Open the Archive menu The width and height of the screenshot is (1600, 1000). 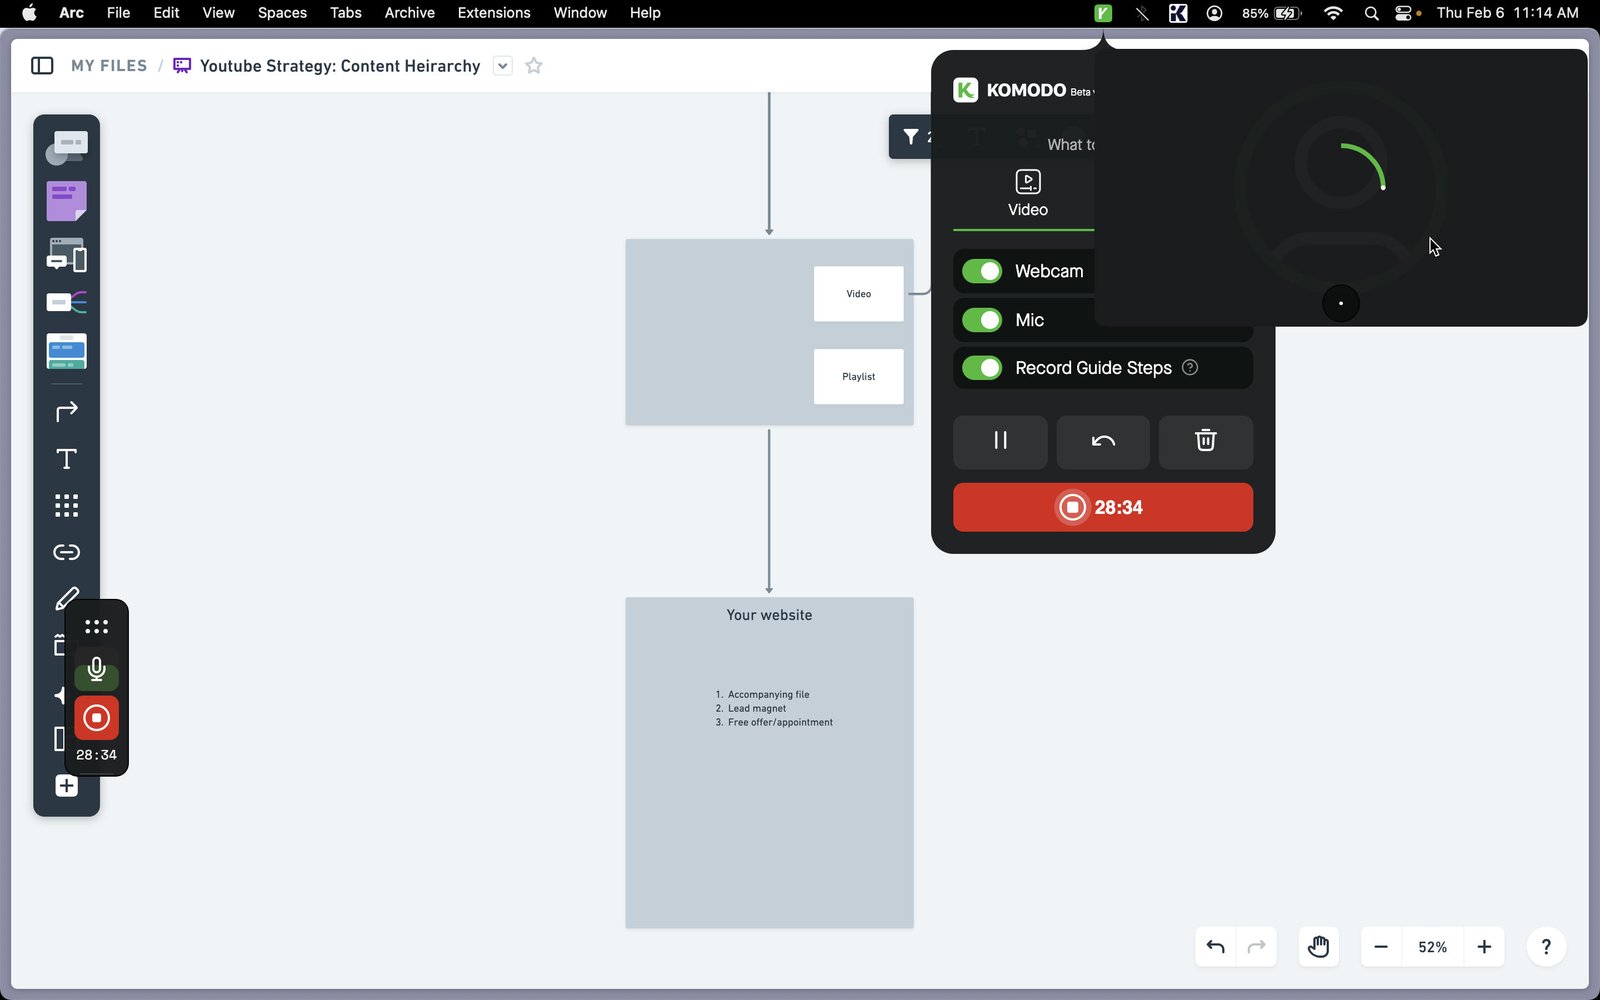click(x=409, y=13)
